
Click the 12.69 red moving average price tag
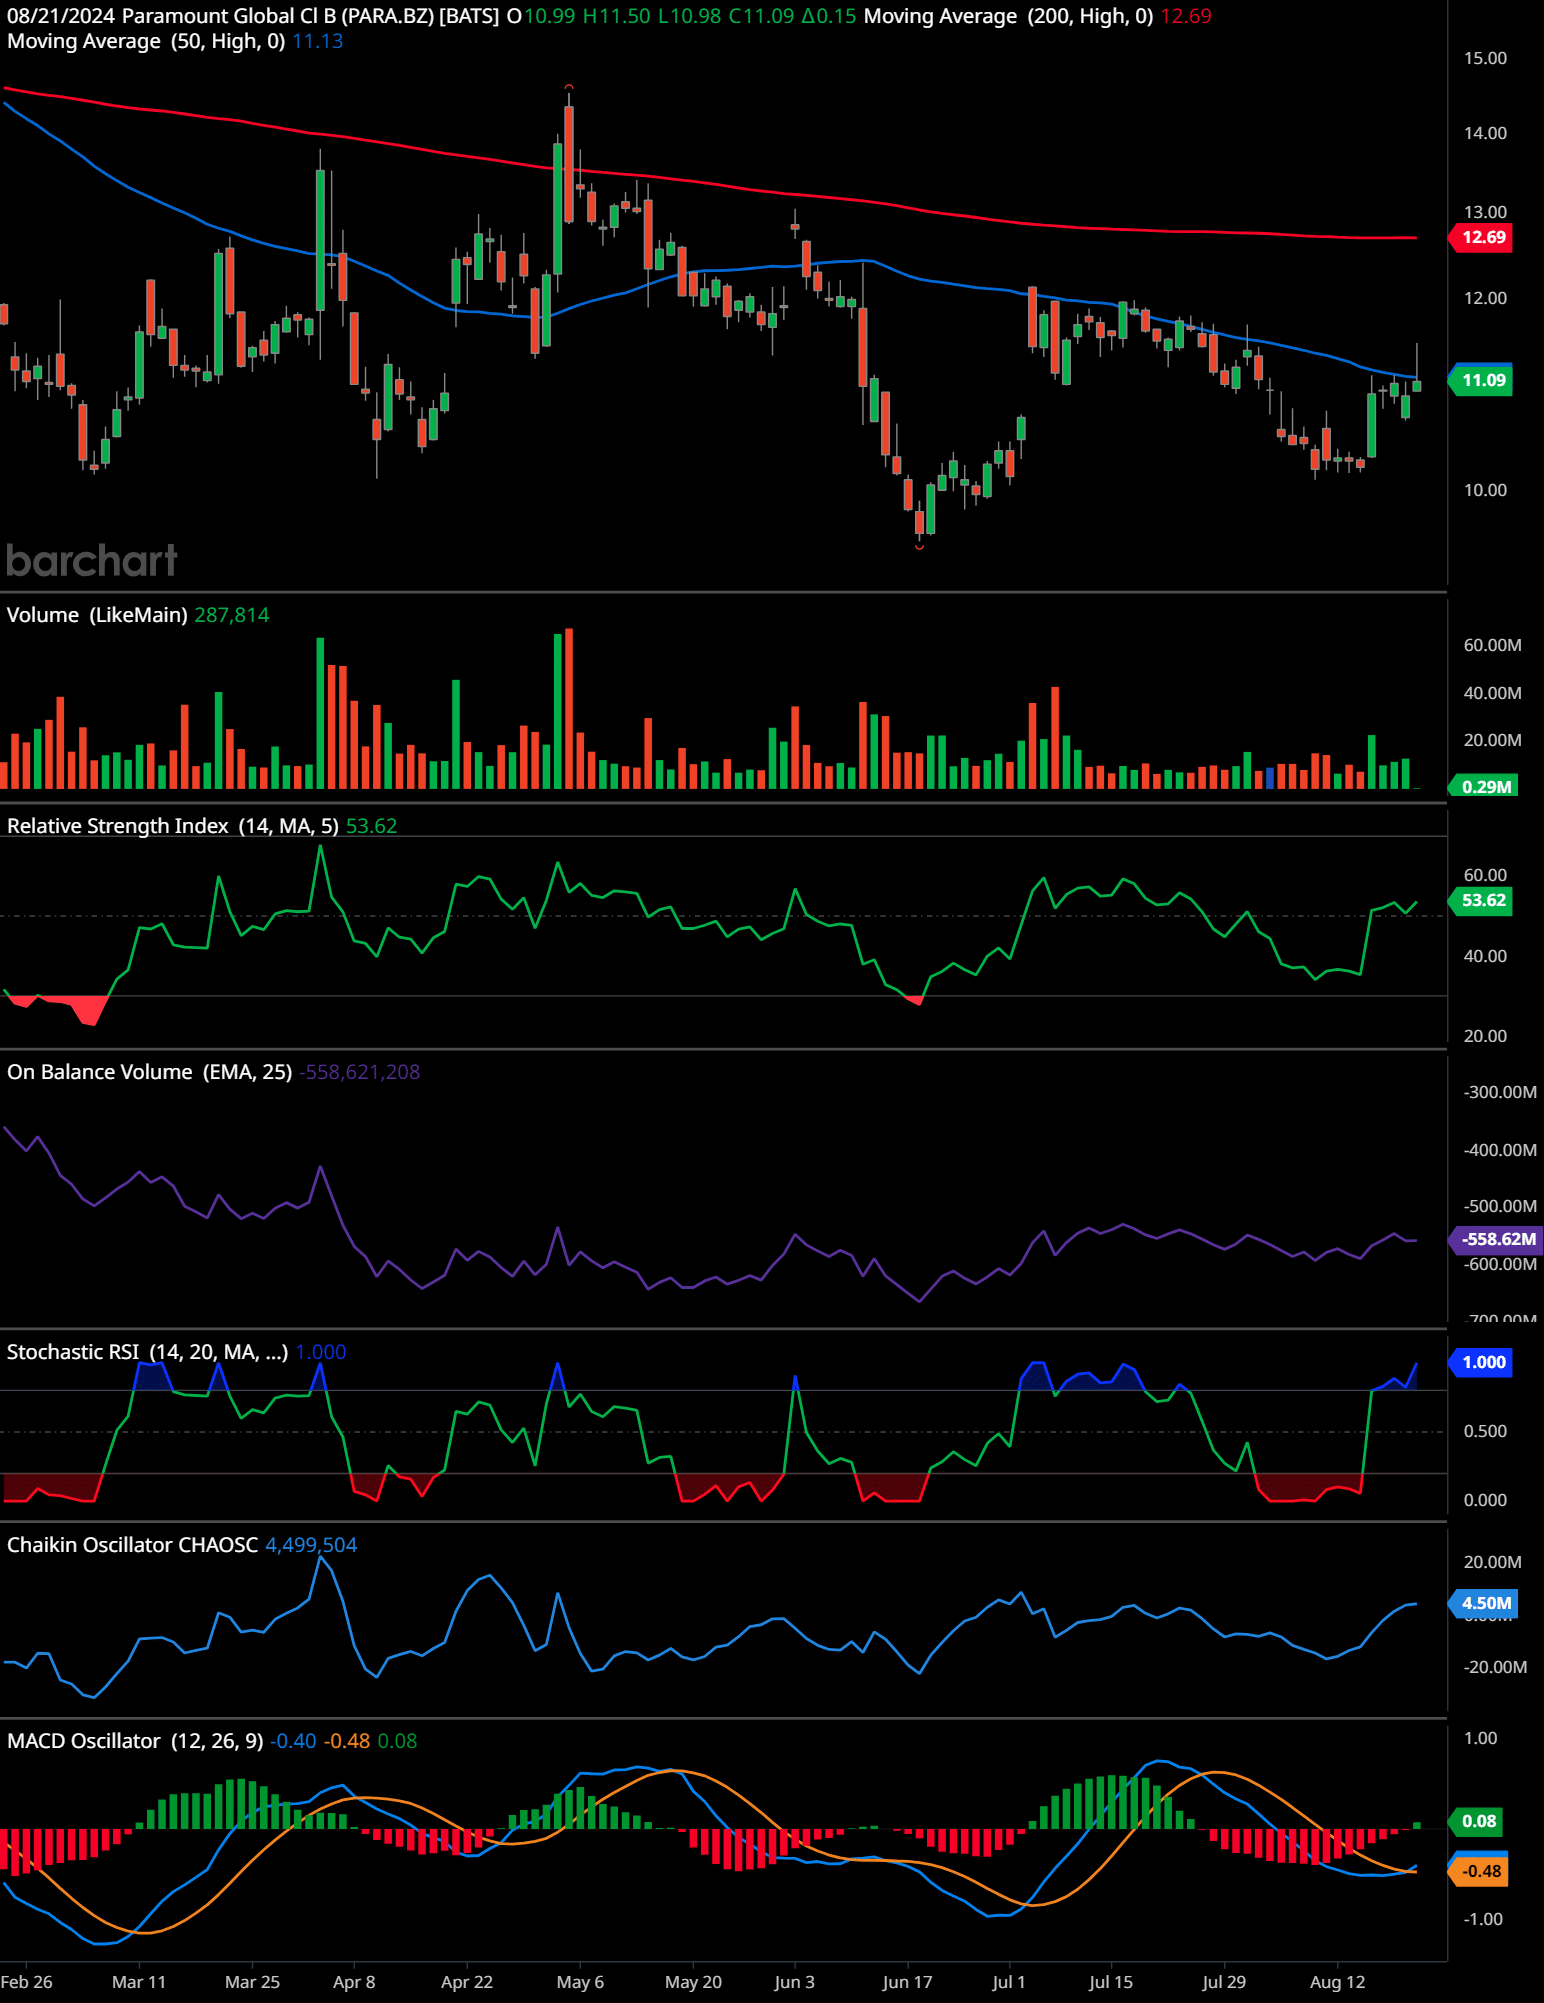(x=1481, y=238)
